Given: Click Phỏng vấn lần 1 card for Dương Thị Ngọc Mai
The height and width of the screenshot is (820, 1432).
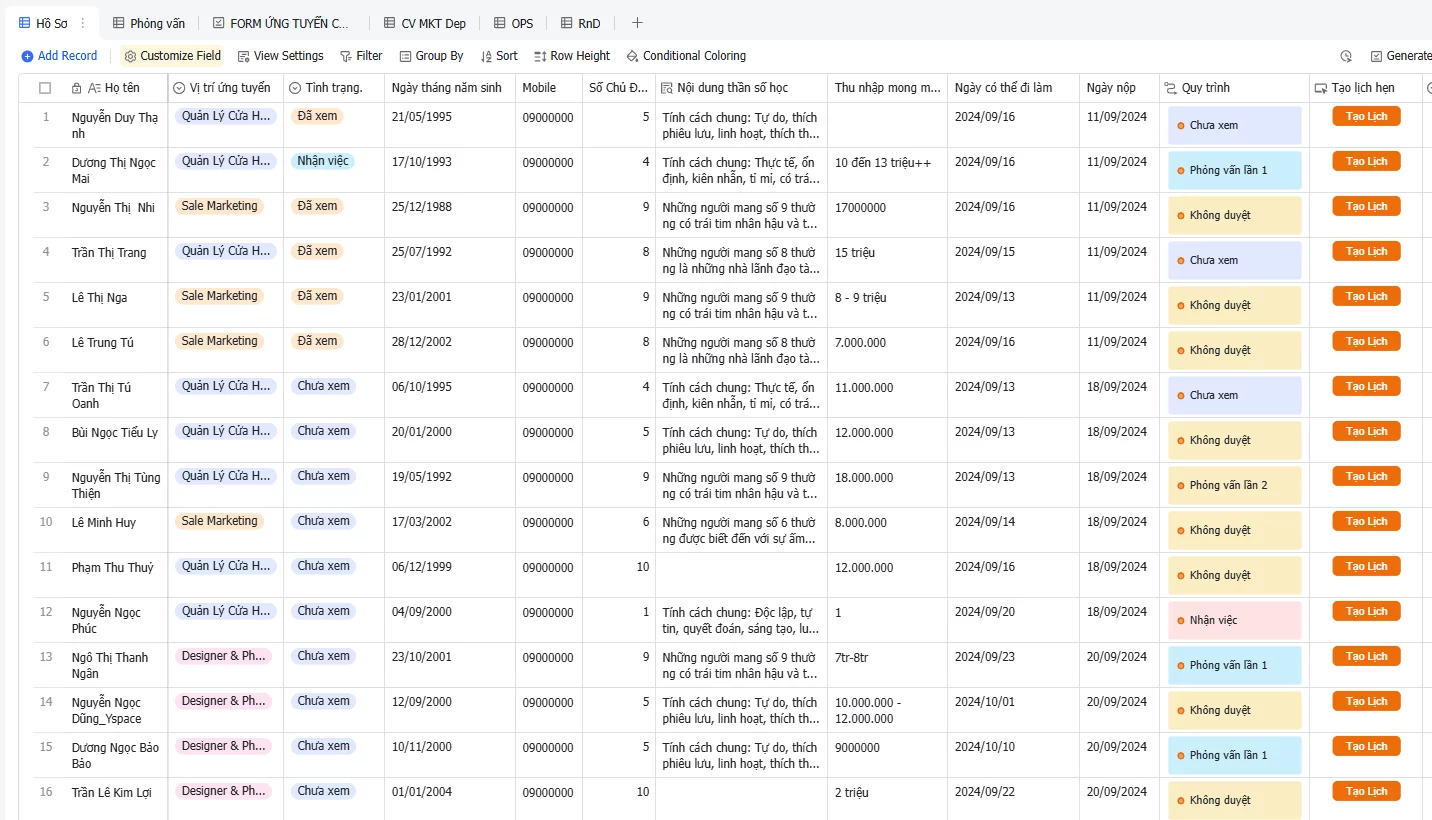Looking at the screenshot, I should [1235, 170].
